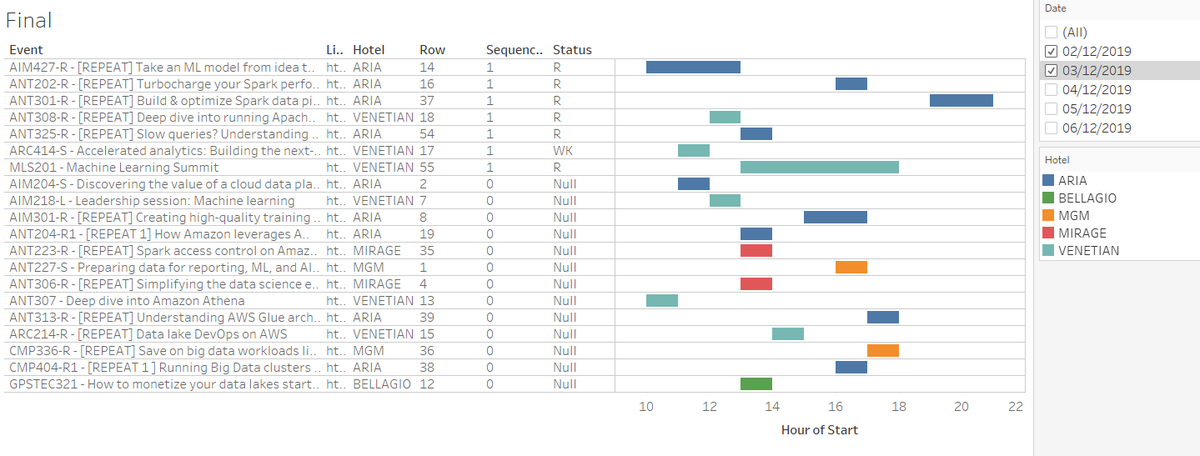Uncheck the 02/12/2019 date checkbox
The width and height of the screenshot is (1200, 456).
click(x=1050, y=51)
